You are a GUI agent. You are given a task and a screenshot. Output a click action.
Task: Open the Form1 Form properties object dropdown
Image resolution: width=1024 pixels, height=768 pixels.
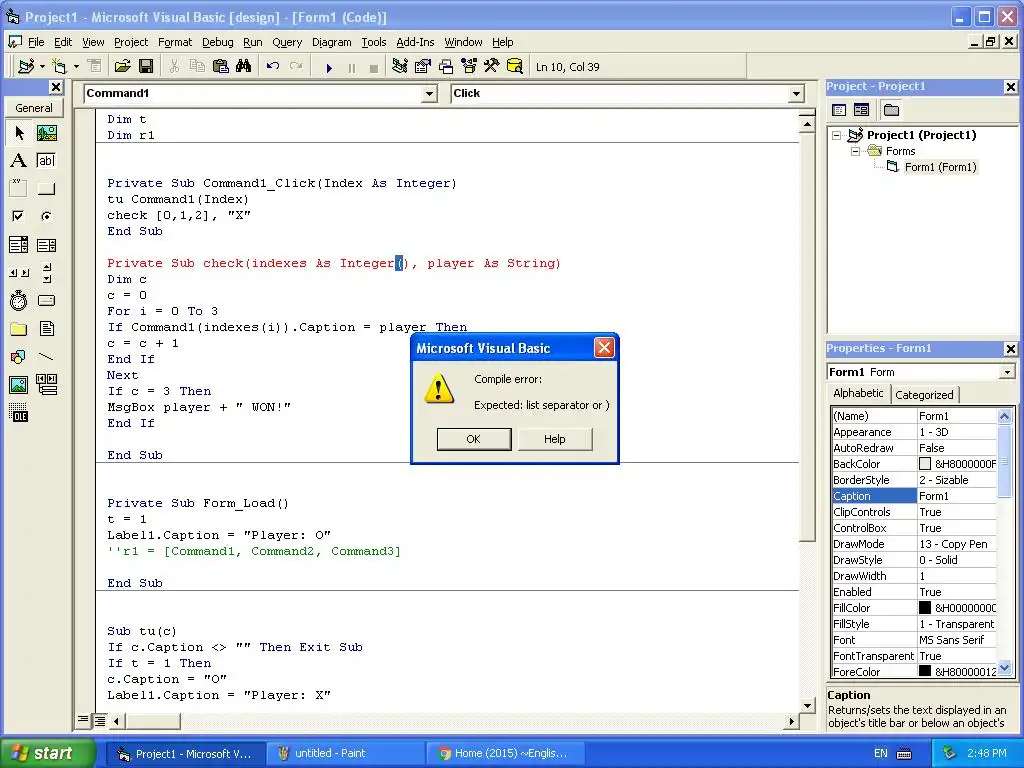coord(1008,372)
